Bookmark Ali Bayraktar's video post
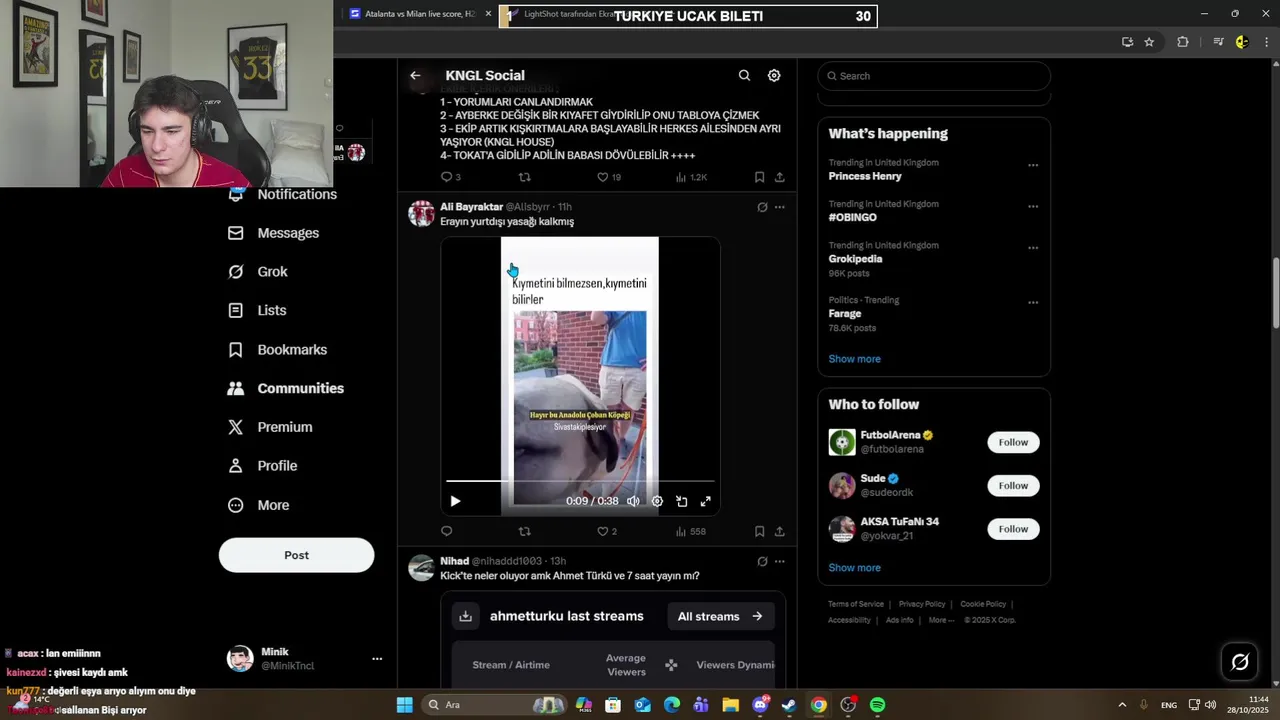 pos(759,531)
